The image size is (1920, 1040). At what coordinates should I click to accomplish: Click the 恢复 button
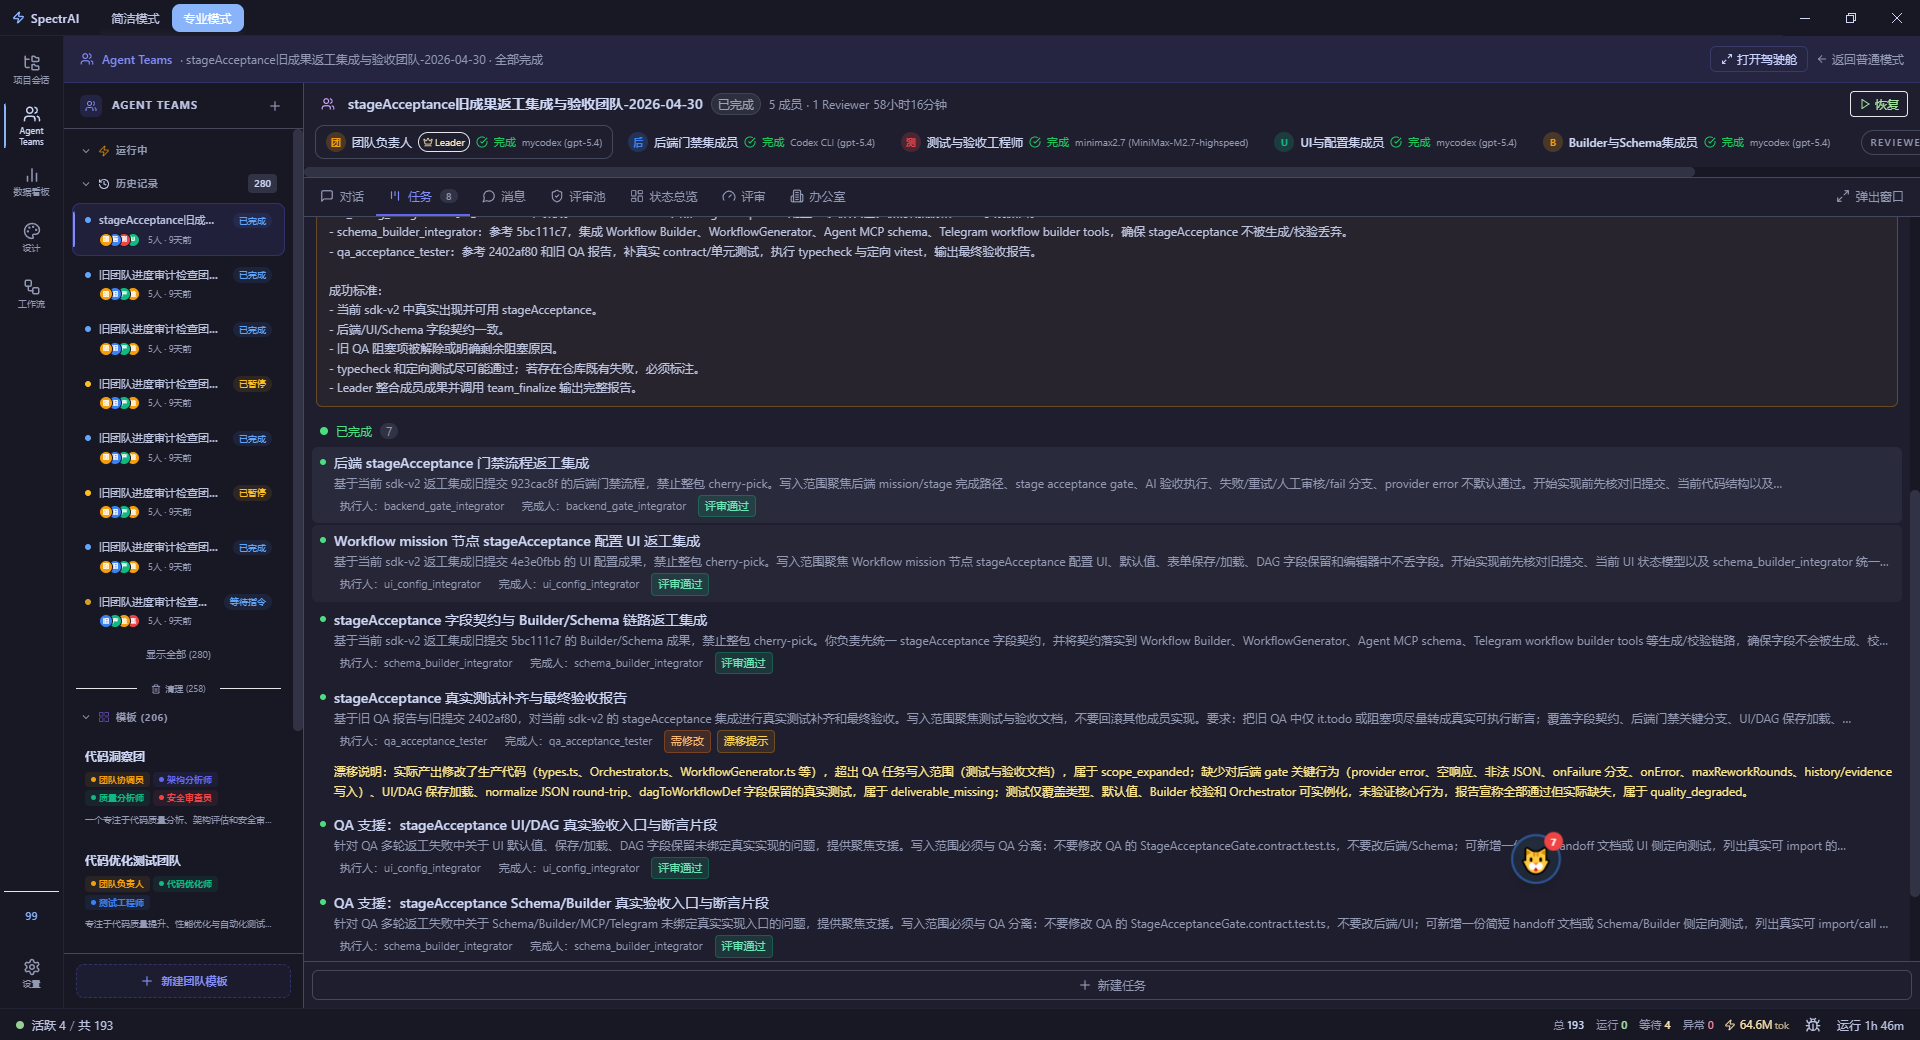(x=1879, y=104)
